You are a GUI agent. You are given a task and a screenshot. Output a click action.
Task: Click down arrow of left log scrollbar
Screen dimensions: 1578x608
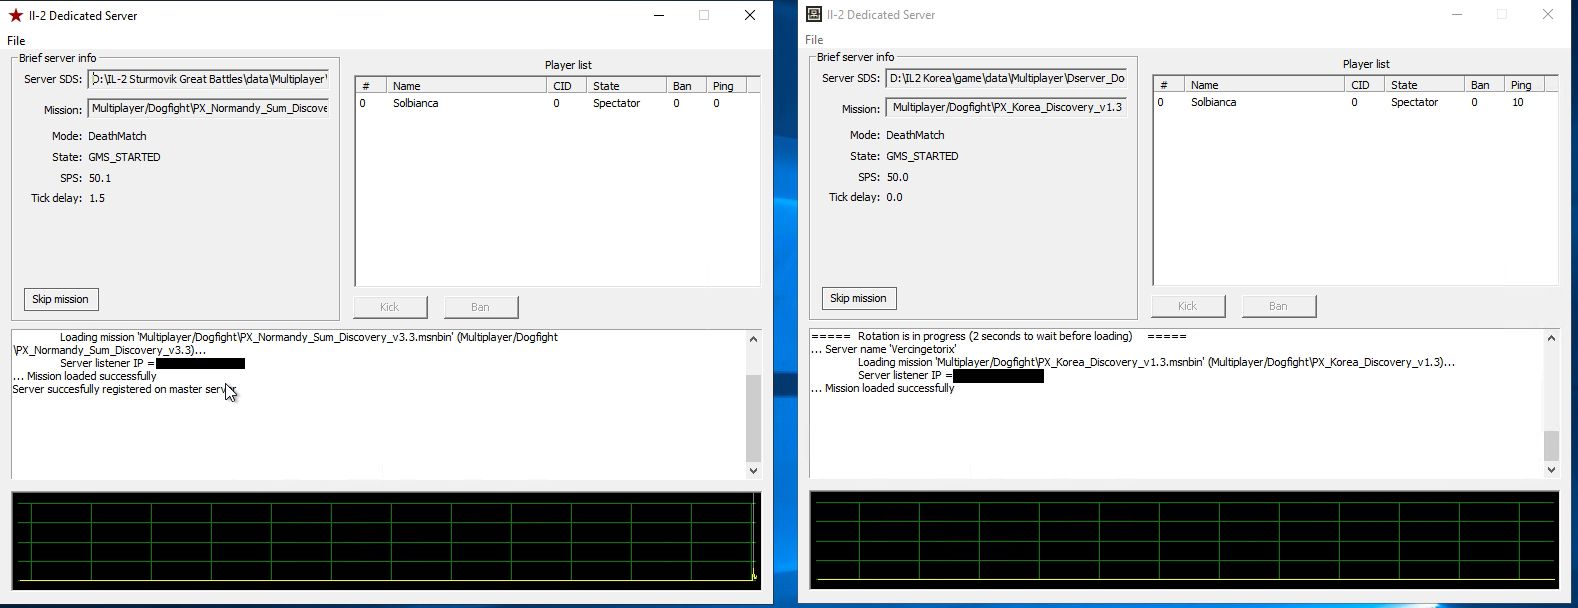[754, 471]
